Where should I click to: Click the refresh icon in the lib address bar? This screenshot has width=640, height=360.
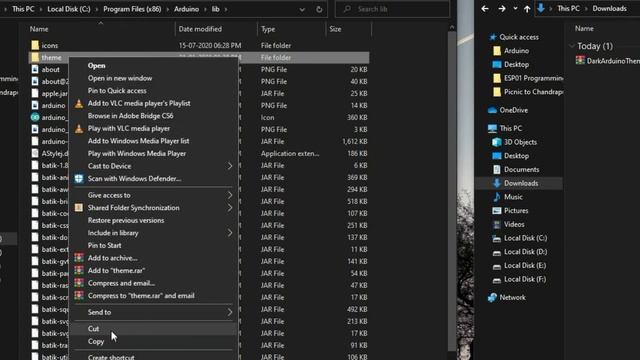319,9
